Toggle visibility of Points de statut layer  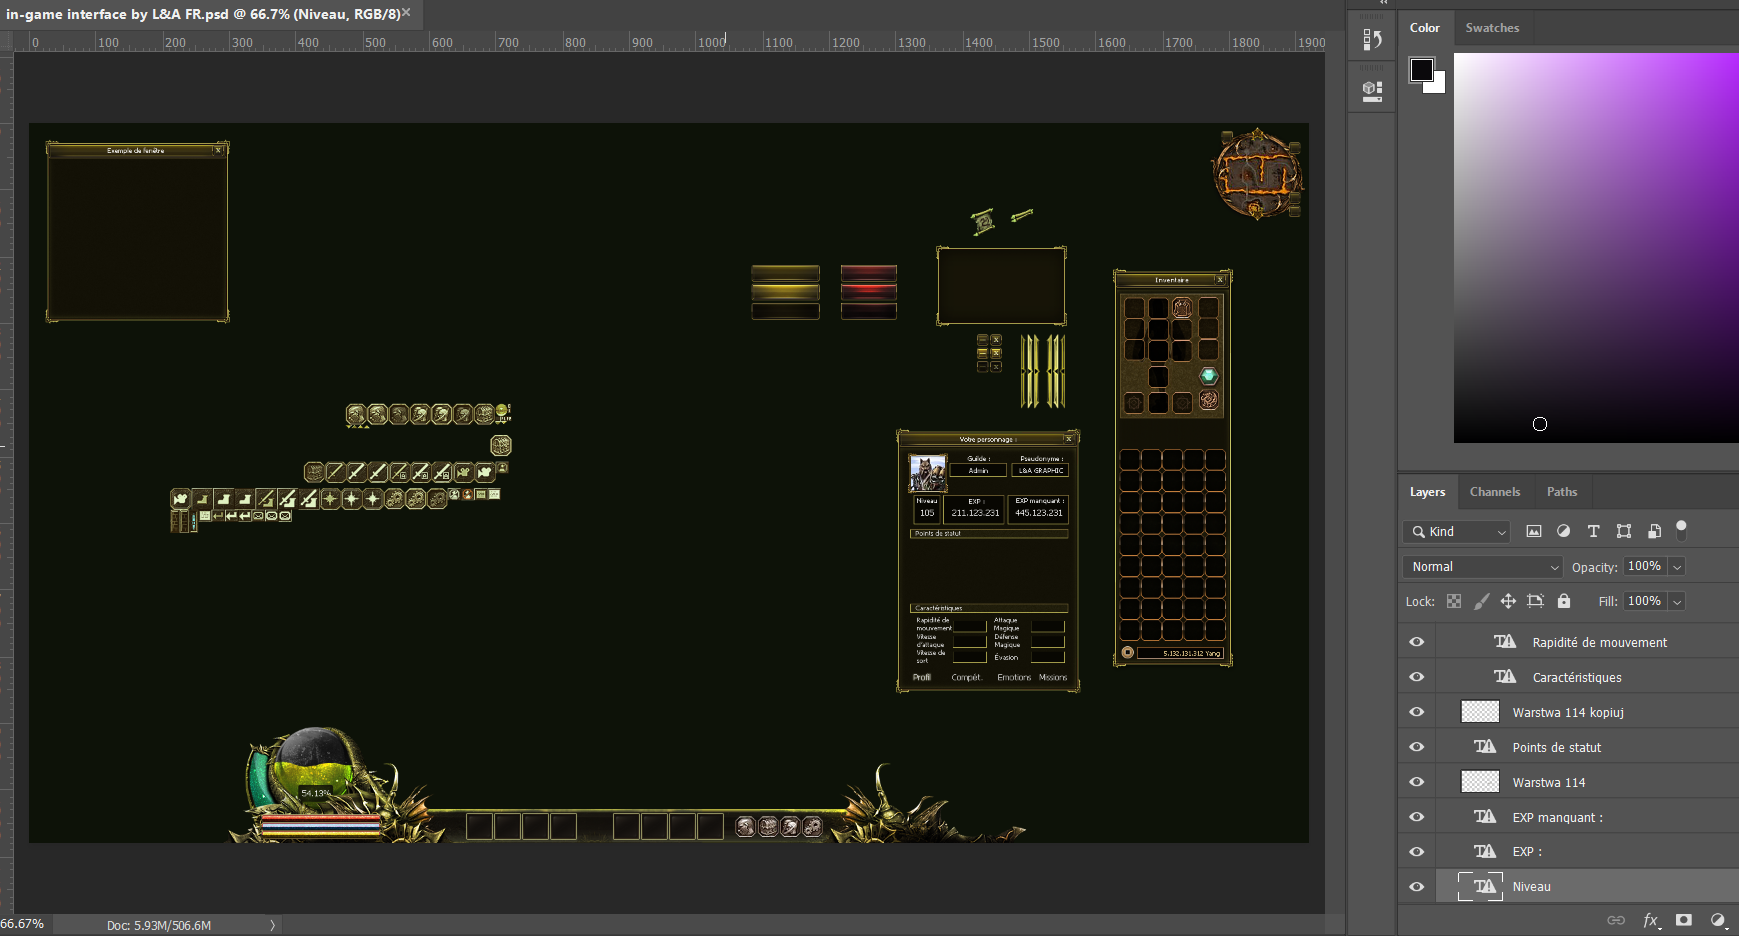[1416, 747]
